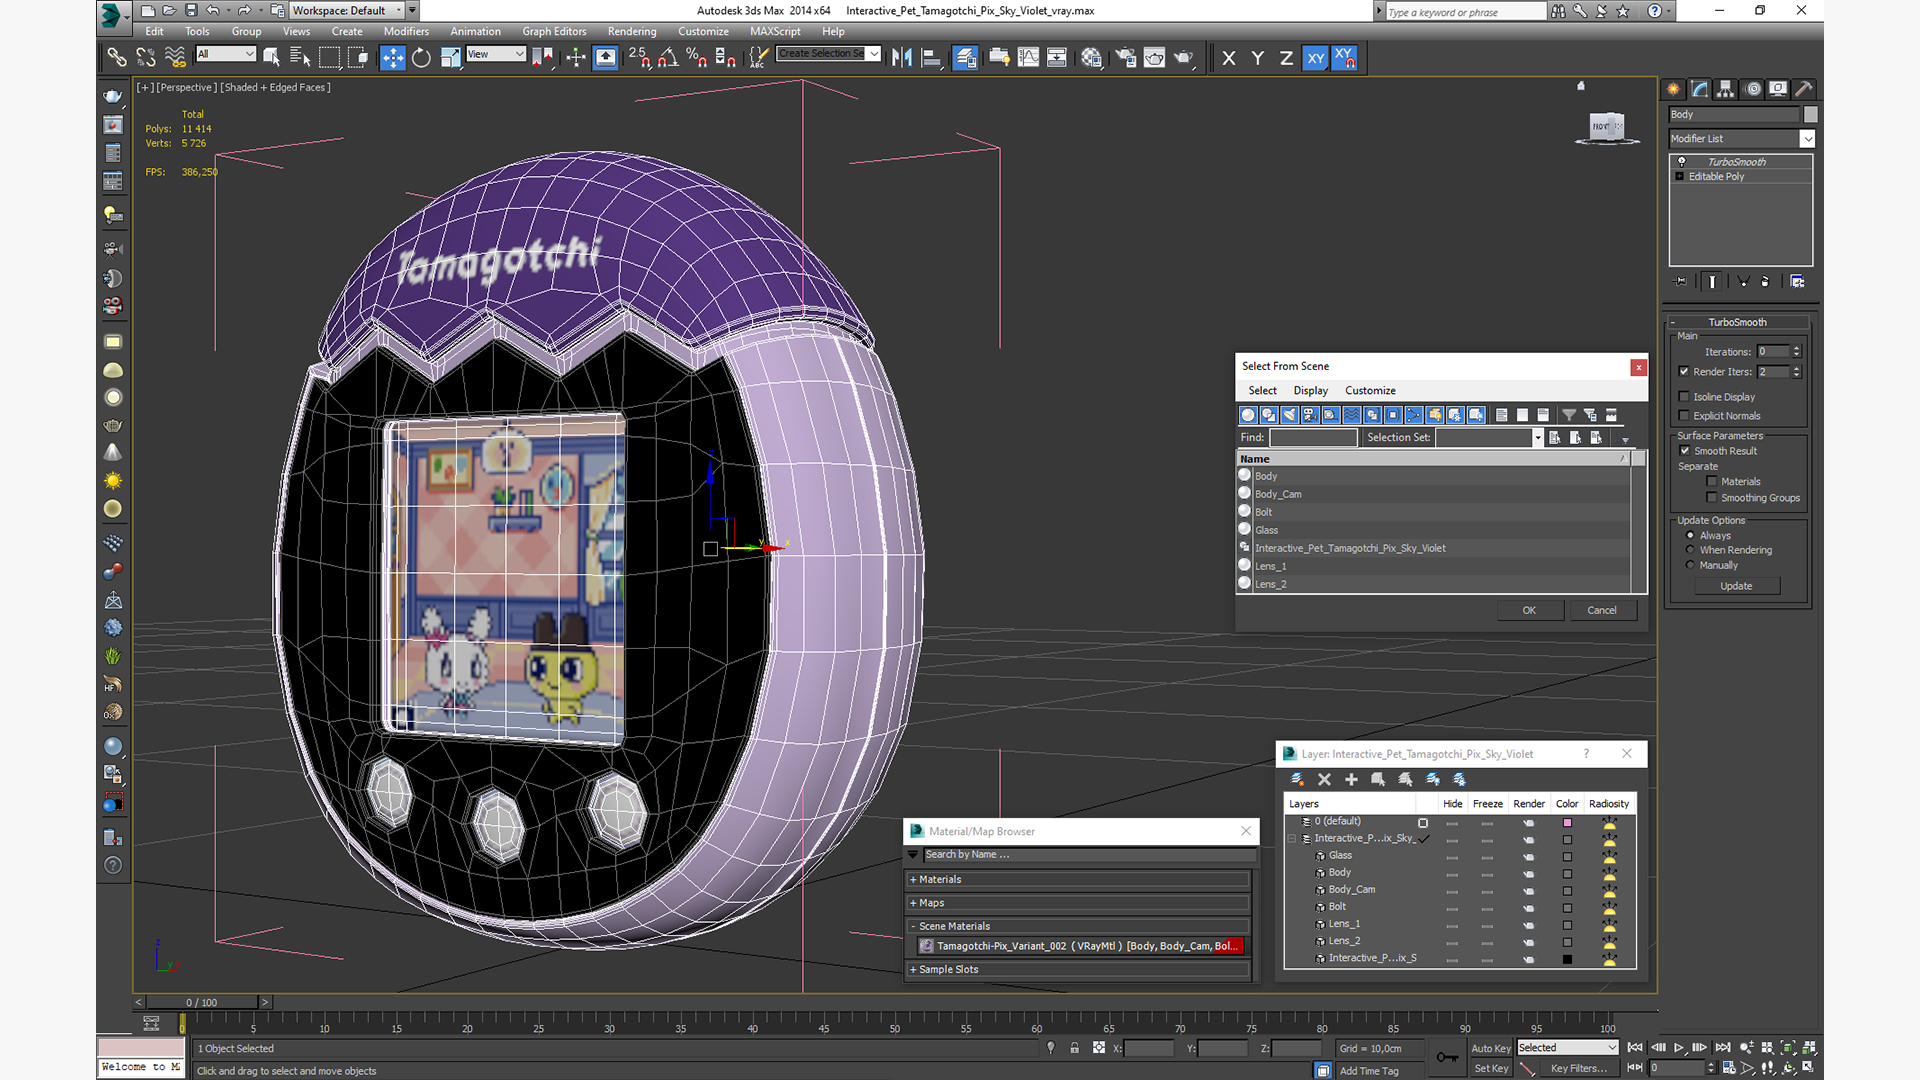
Task: Open the Modifier List dropdown
Action: point(1741,139)
